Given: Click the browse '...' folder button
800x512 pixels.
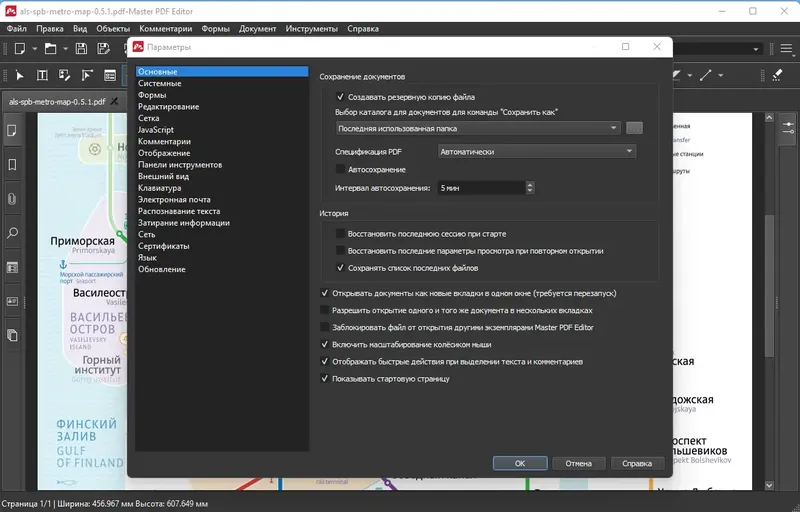Looking at the screenshot, I should click(634, 128).
